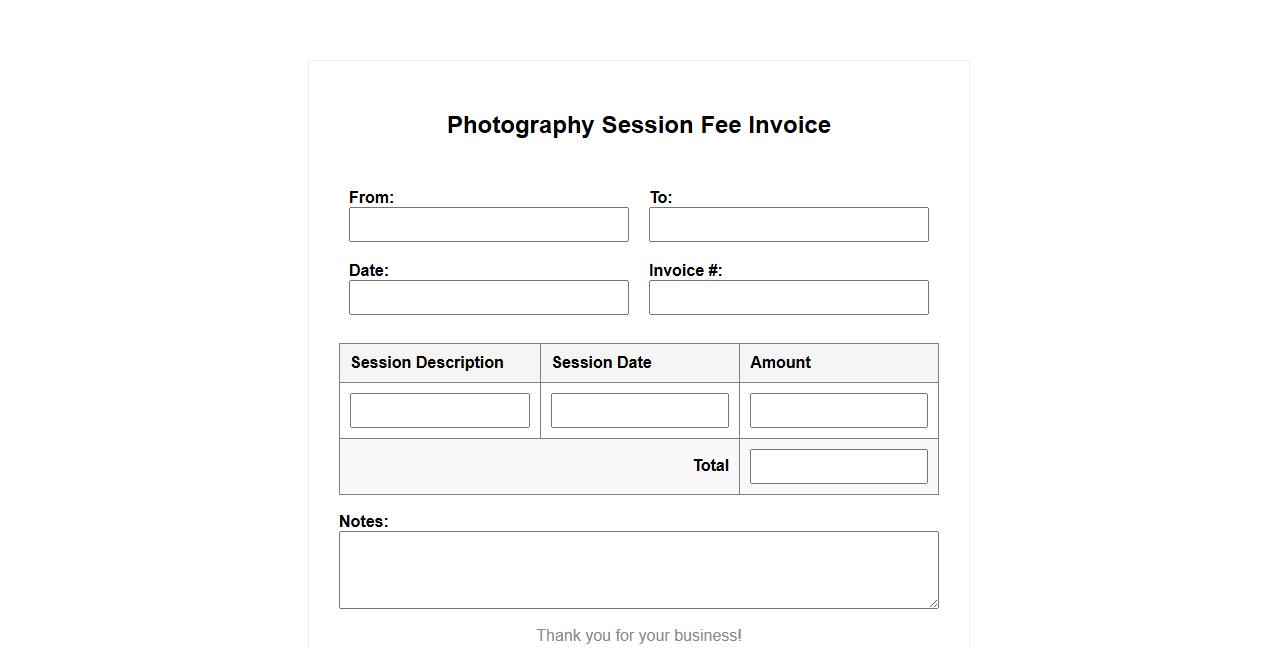1278x650 pixels.
Task: Click the Session Date column header
Action: pyautogui.click(x=601, y=363)
